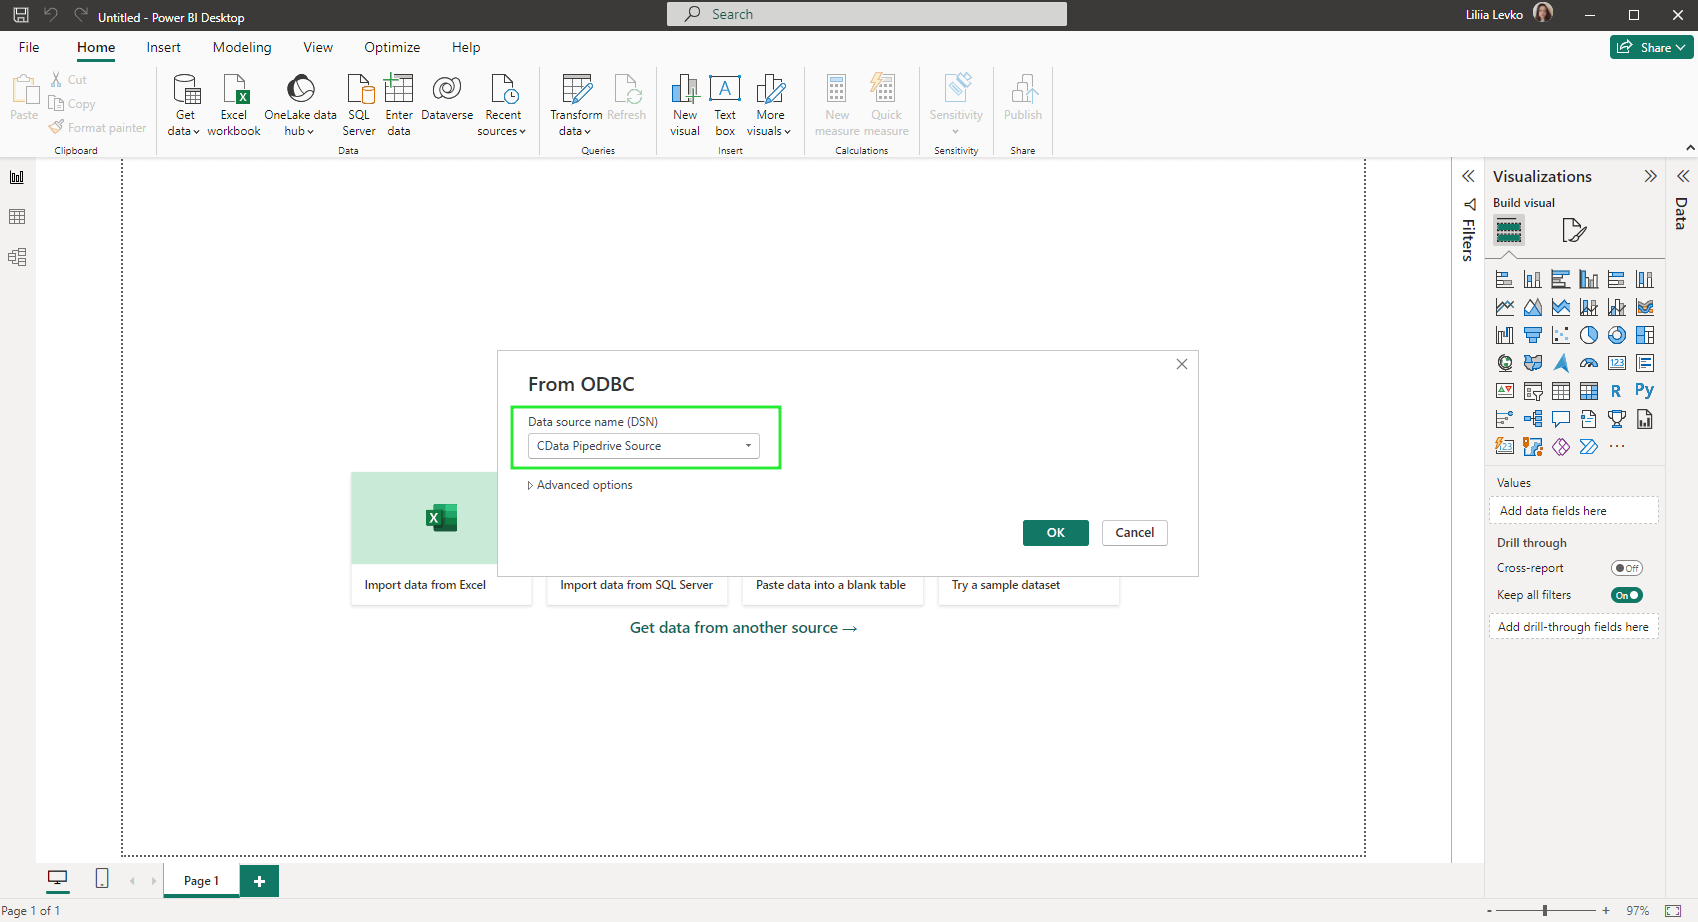Viewport: 1698px width, 922px height.
Task: Adjust the zoom slider handle
Action: click(x=1545, y=911)
